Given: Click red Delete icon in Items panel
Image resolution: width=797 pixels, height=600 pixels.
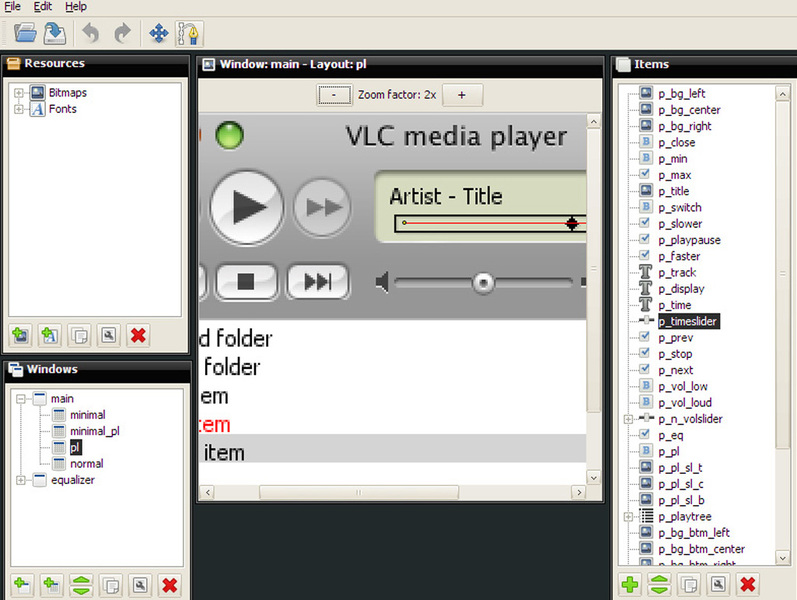Looking at the screenshot, I should 748,584.
